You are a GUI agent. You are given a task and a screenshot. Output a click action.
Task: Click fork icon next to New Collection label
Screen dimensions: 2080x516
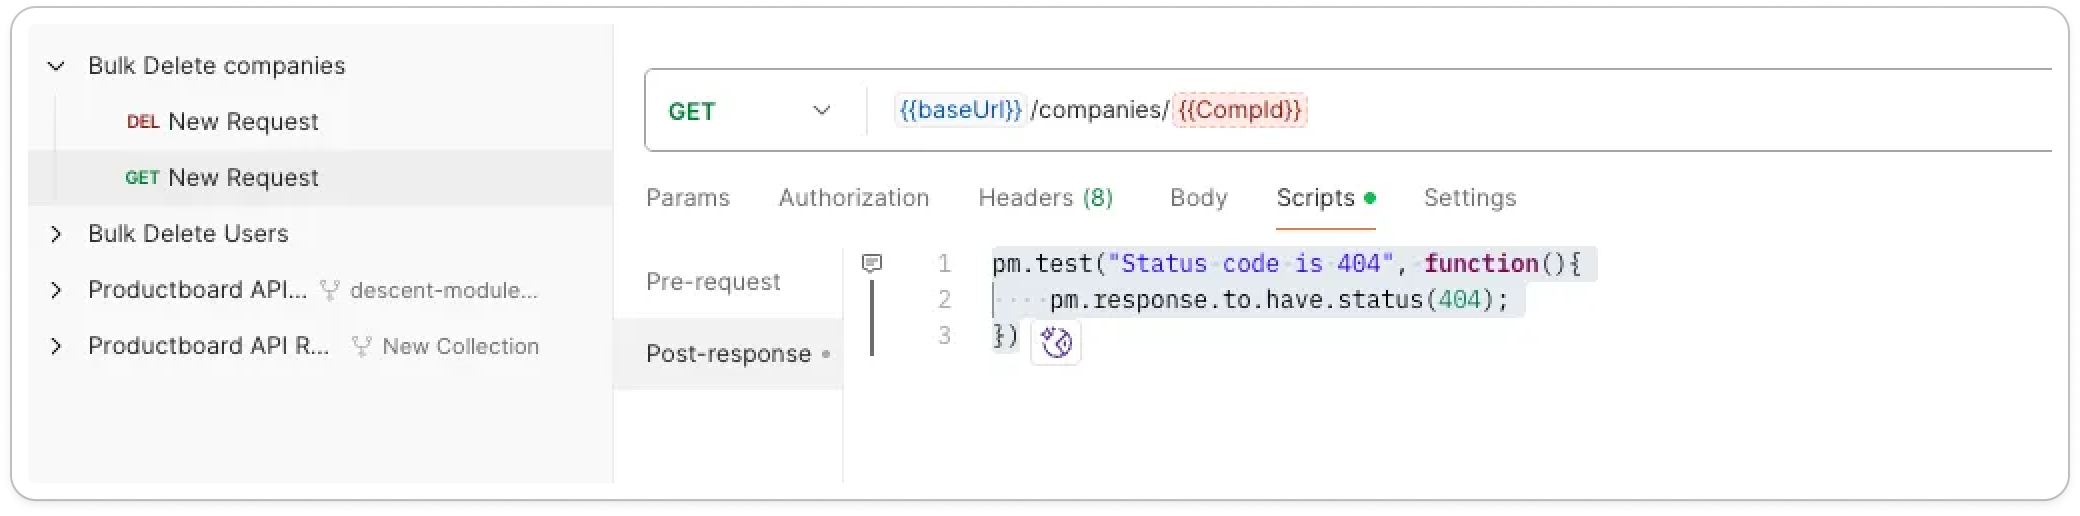pyautogui.click(x=362, y=347)
